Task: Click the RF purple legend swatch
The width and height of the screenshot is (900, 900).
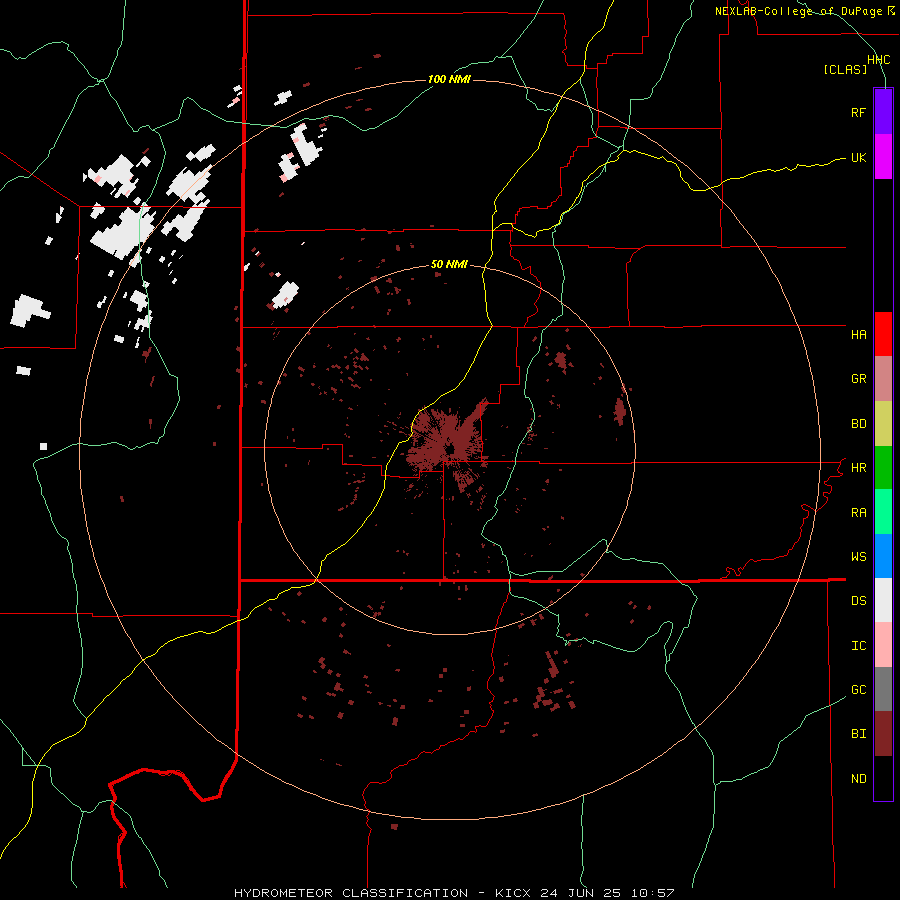Action: pos(883,111)
